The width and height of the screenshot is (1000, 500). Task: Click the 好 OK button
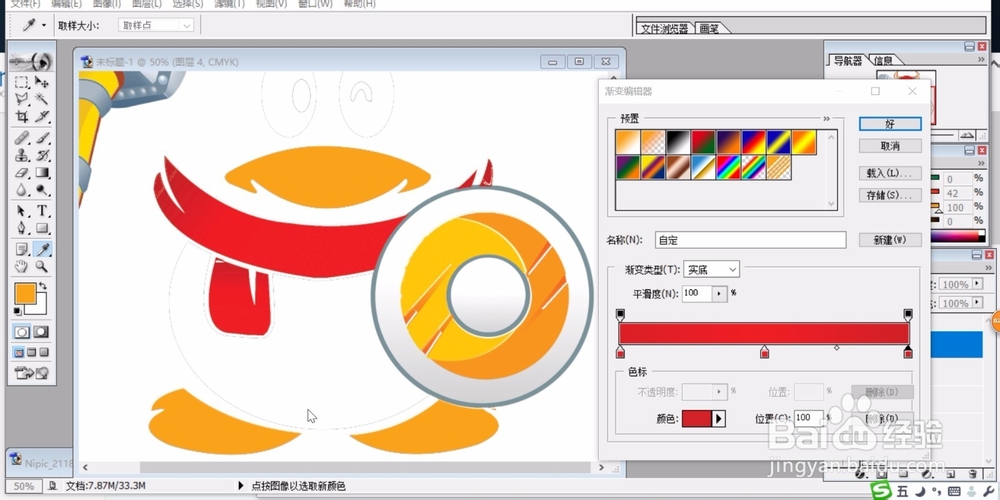[x=890, y=124]
